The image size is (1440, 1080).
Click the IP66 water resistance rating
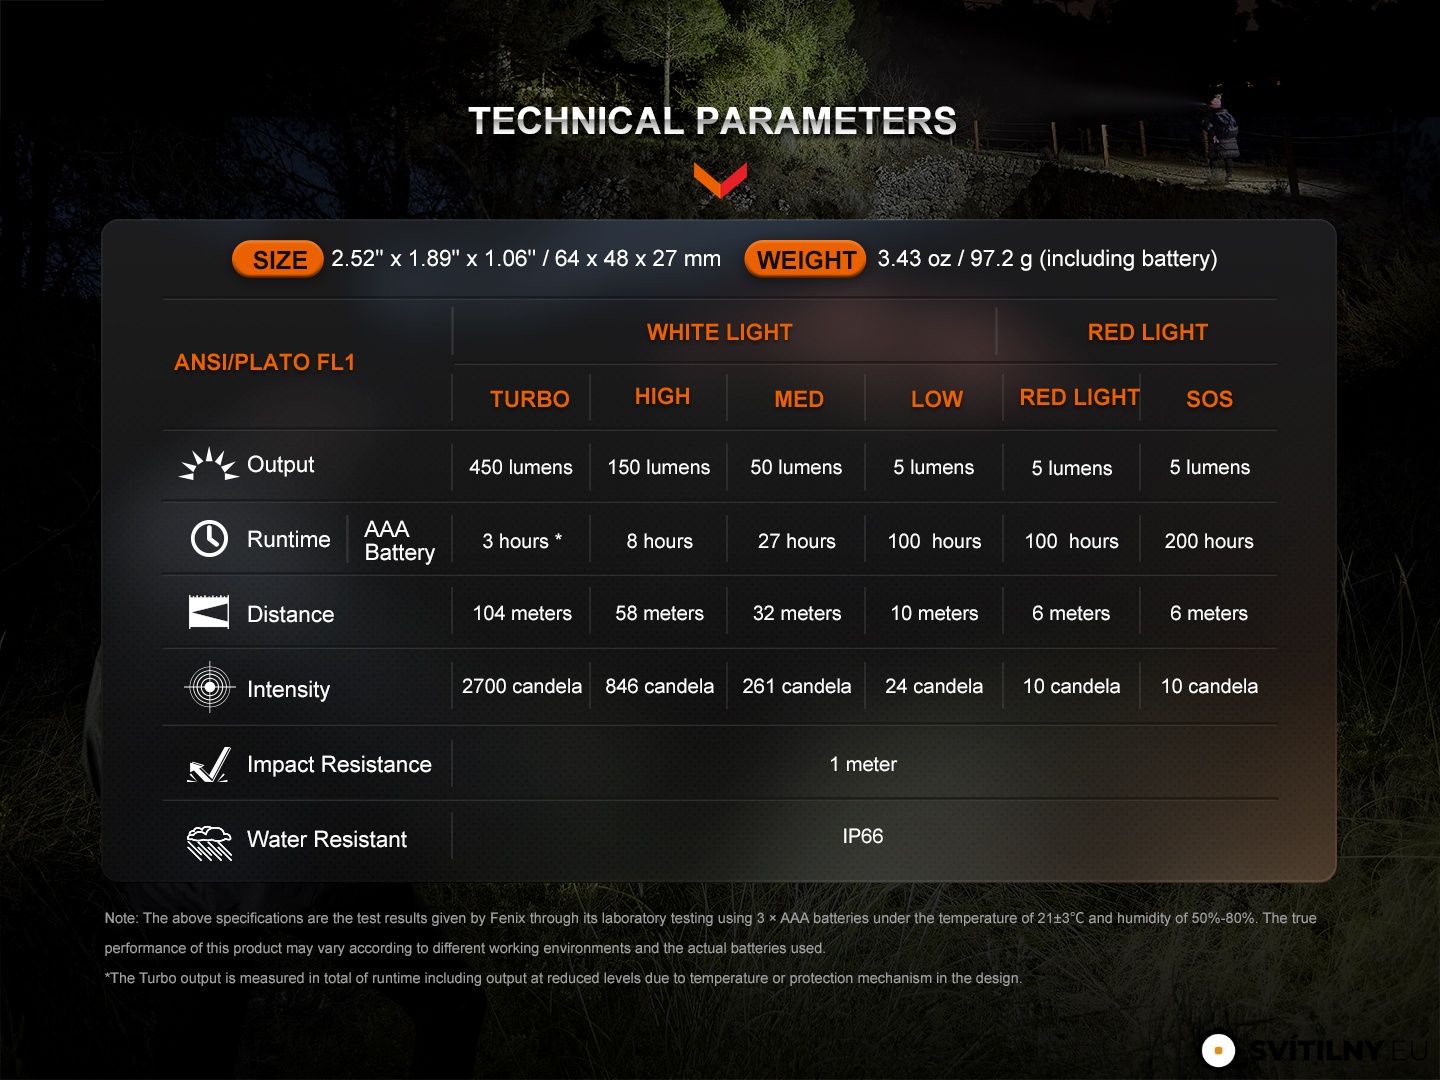pyautogui.click(x=863, y=836)
